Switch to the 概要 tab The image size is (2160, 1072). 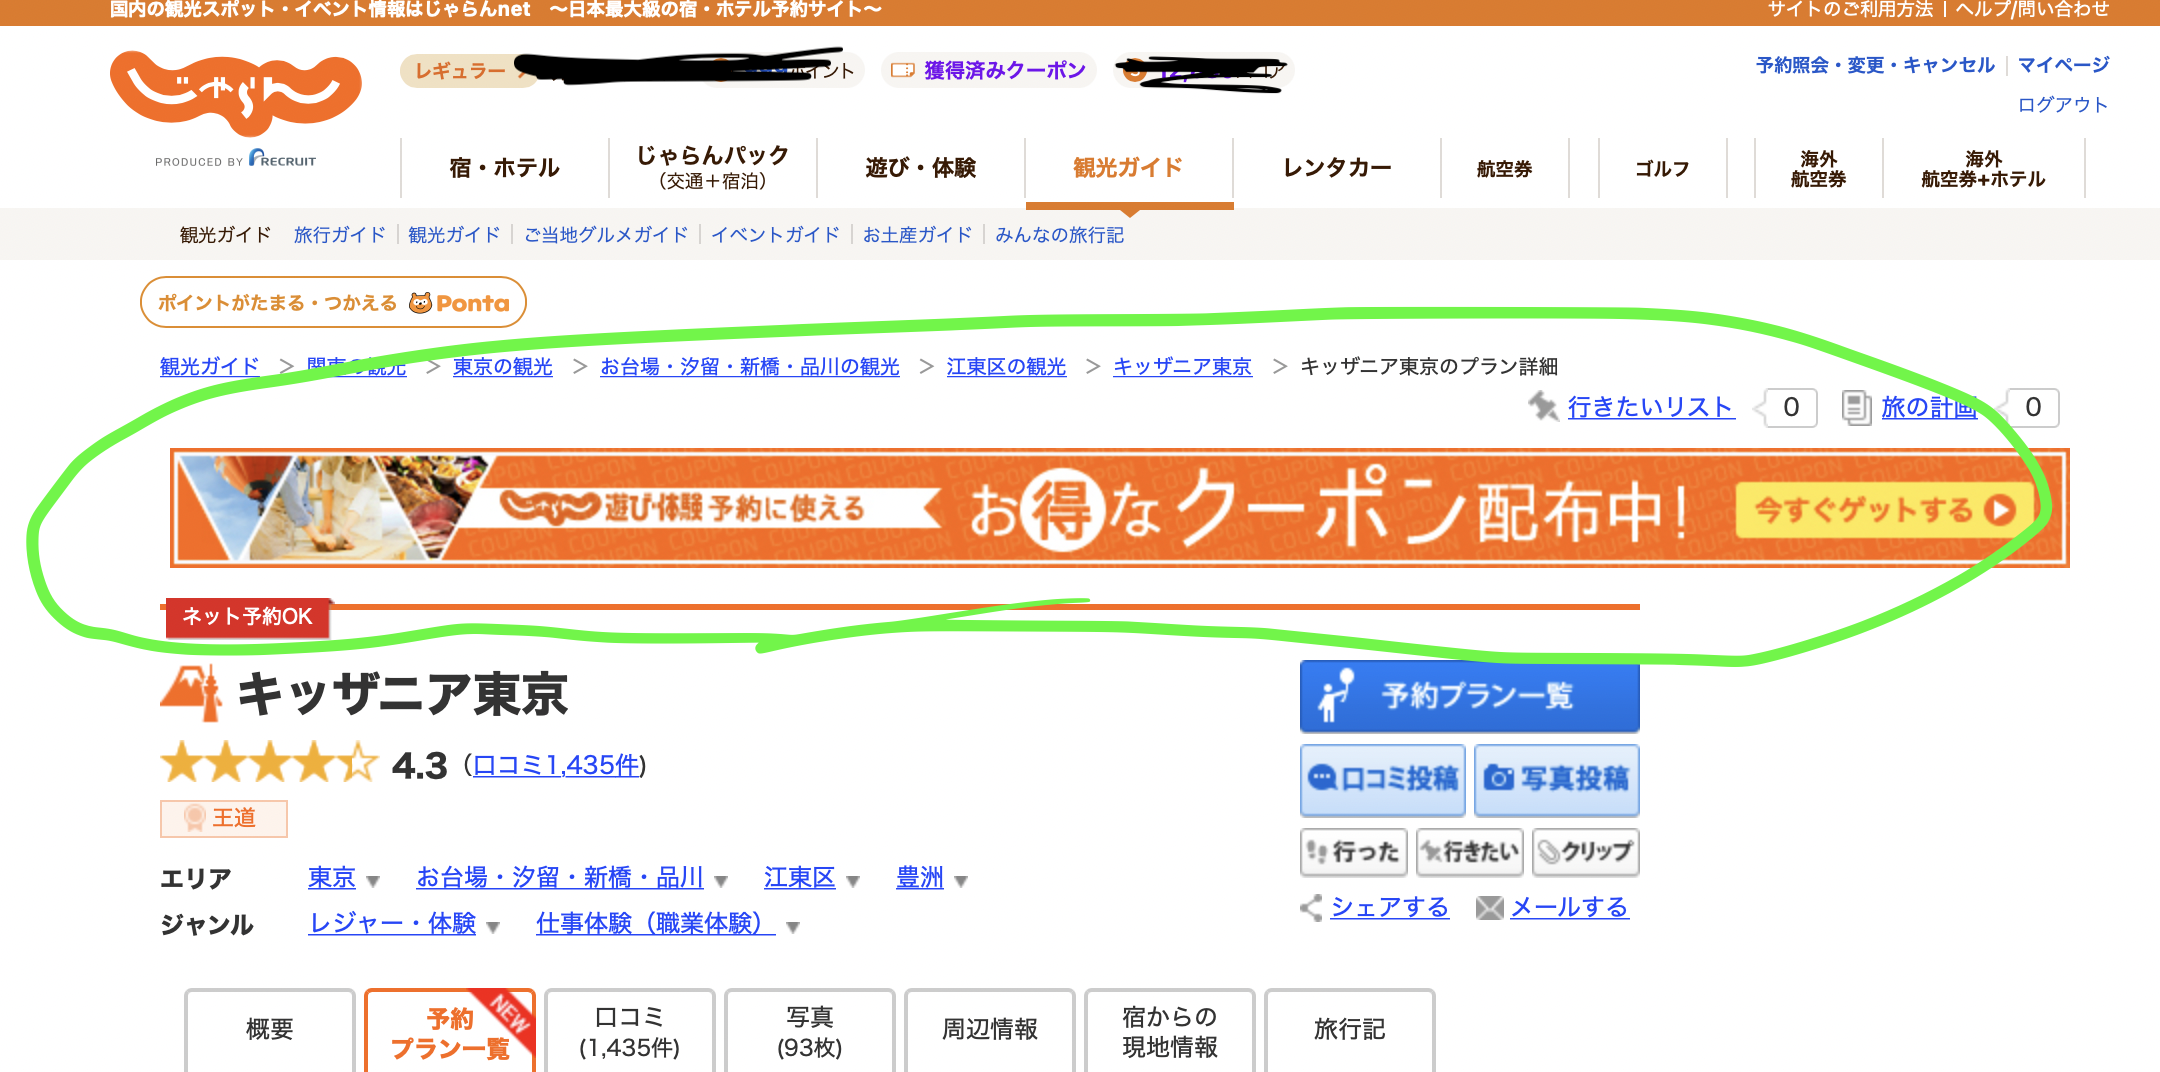click(x=270, y=1030)
